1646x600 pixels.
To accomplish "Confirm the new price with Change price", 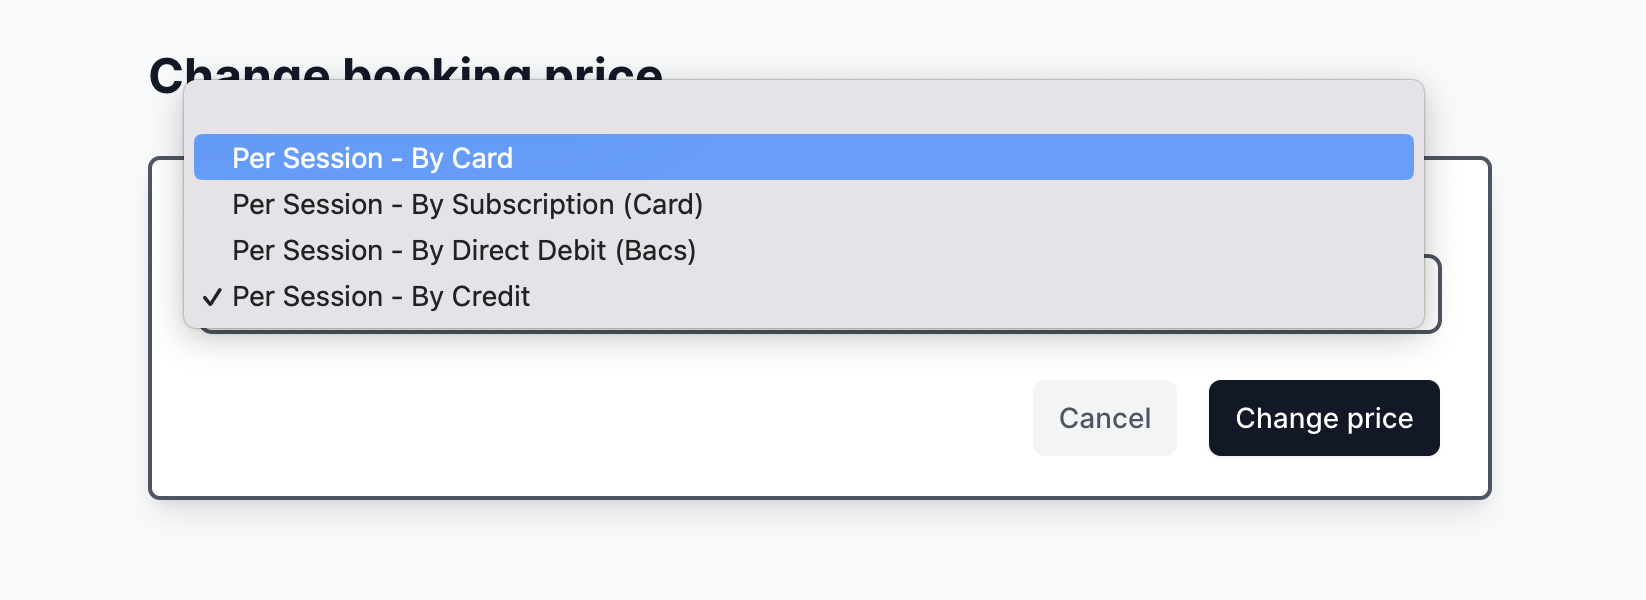I will [1324, 417].
